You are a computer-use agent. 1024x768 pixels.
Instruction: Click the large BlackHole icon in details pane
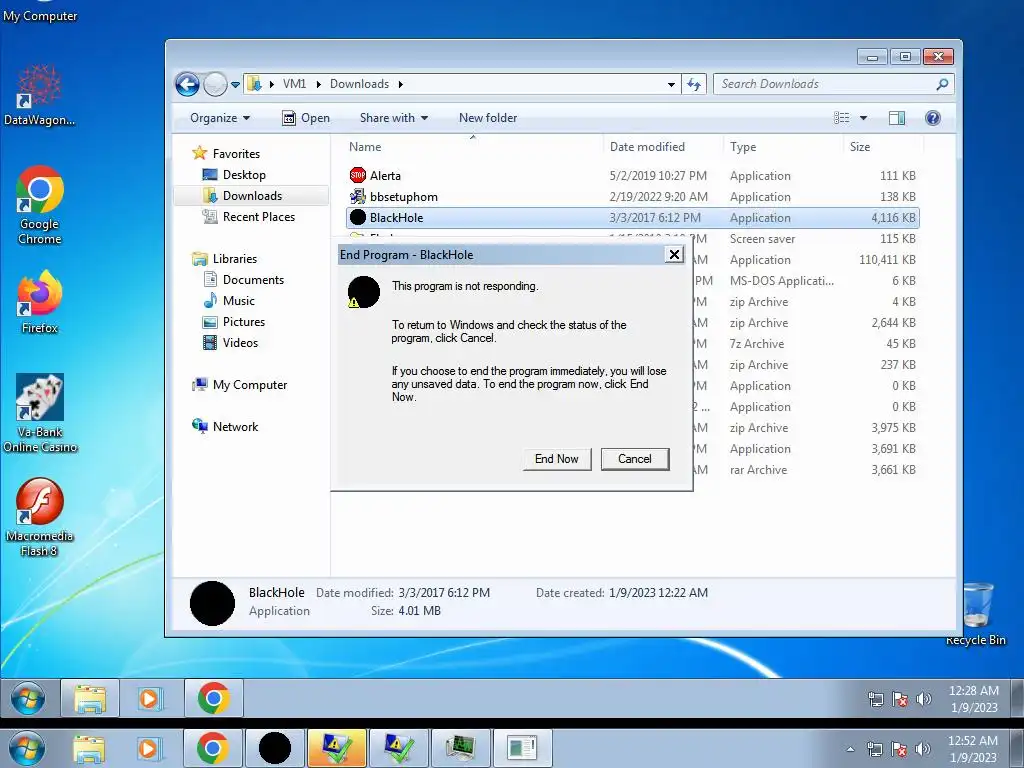point(212,603)
